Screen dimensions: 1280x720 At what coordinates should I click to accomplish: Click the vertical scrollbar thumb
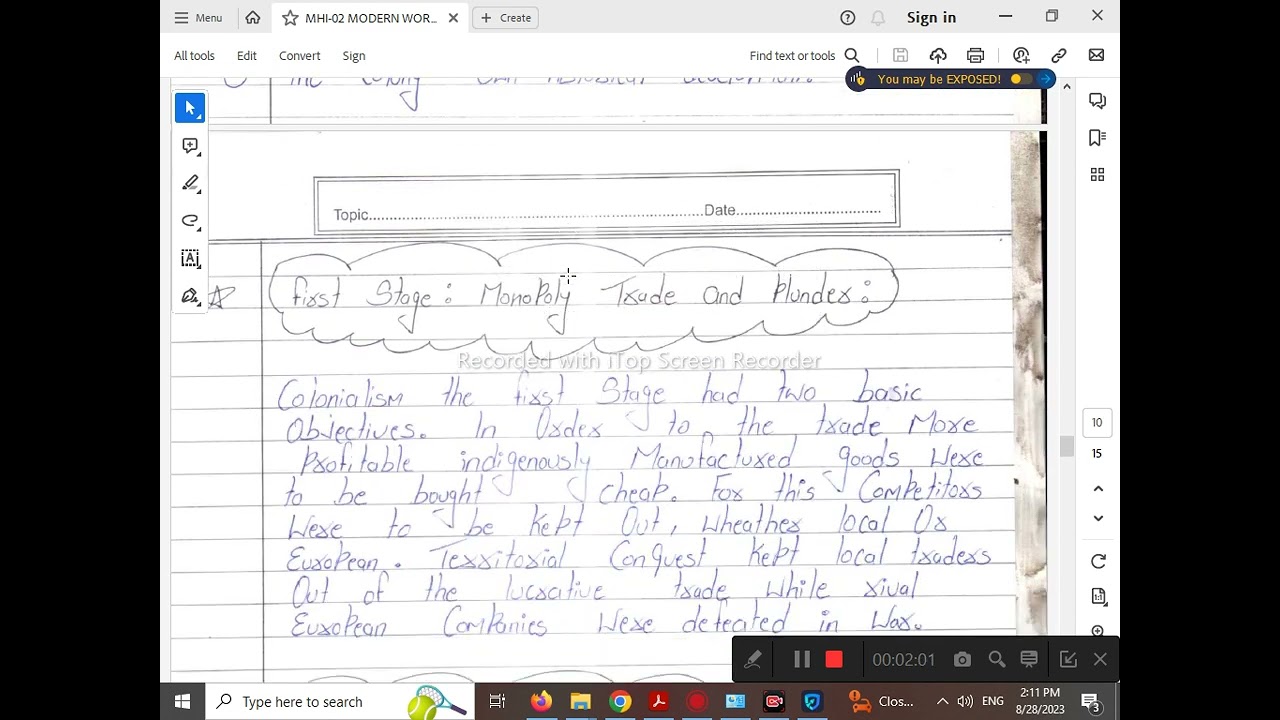[x=1067, y=447]
